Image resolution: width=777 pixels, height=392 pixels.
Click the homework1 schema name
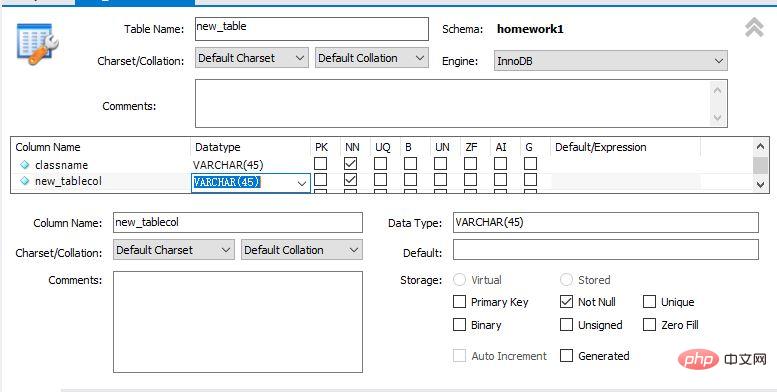530,29
